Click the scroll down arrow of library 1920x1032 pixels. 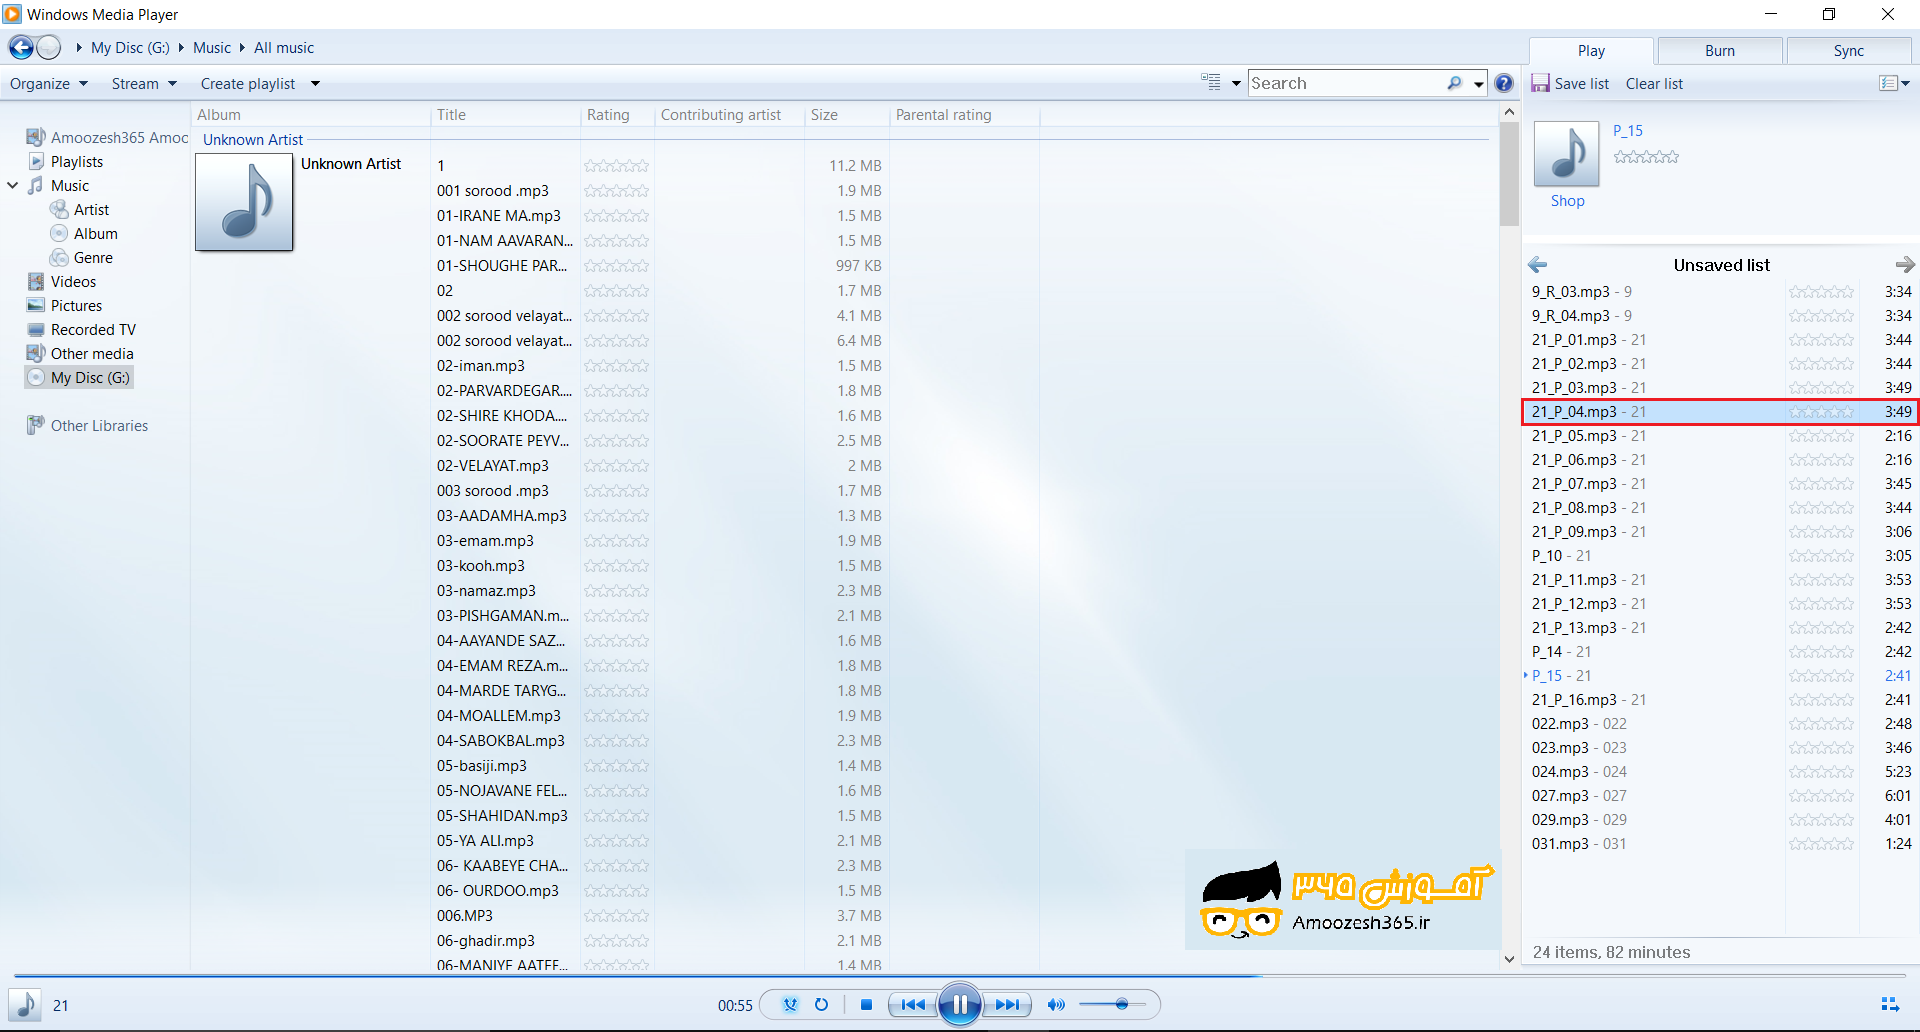pos(1509,959)
